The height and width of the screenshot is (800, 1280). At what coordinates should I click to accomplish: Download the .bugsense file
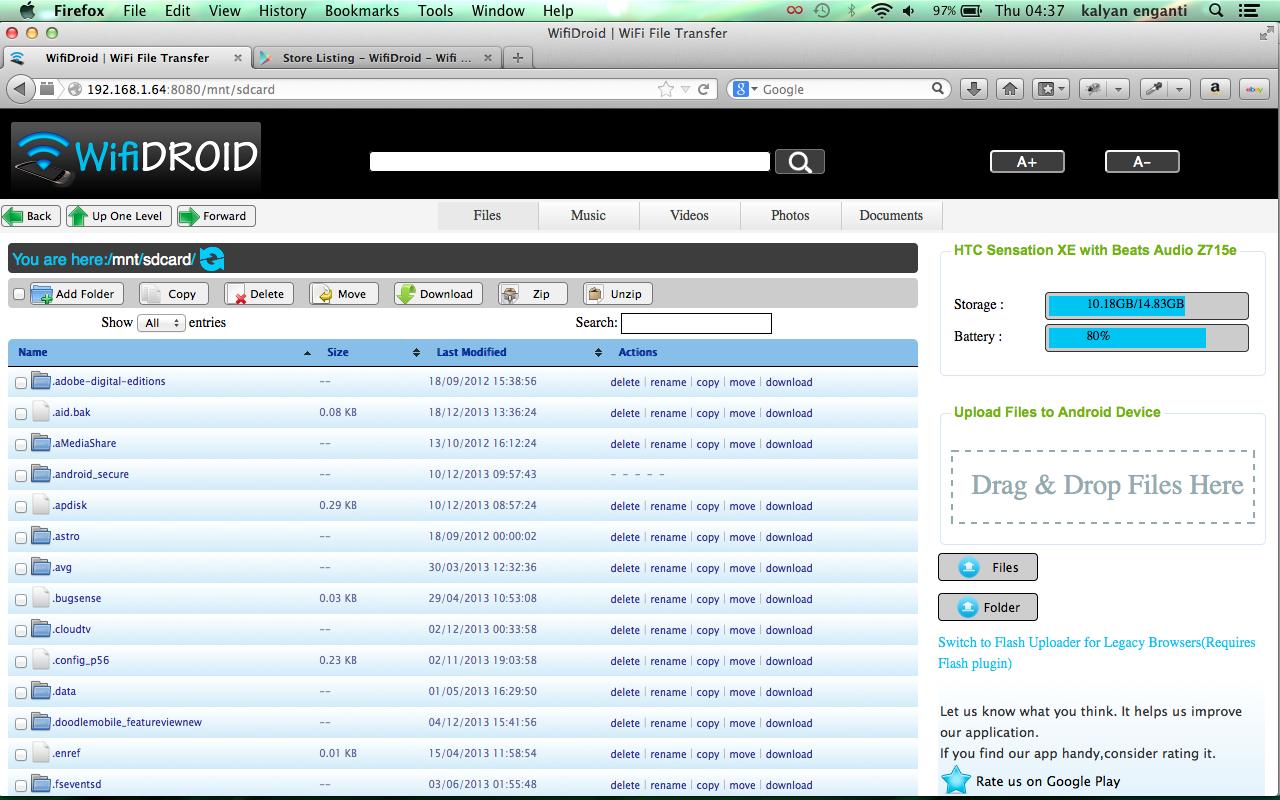click(x=789, y=598)
